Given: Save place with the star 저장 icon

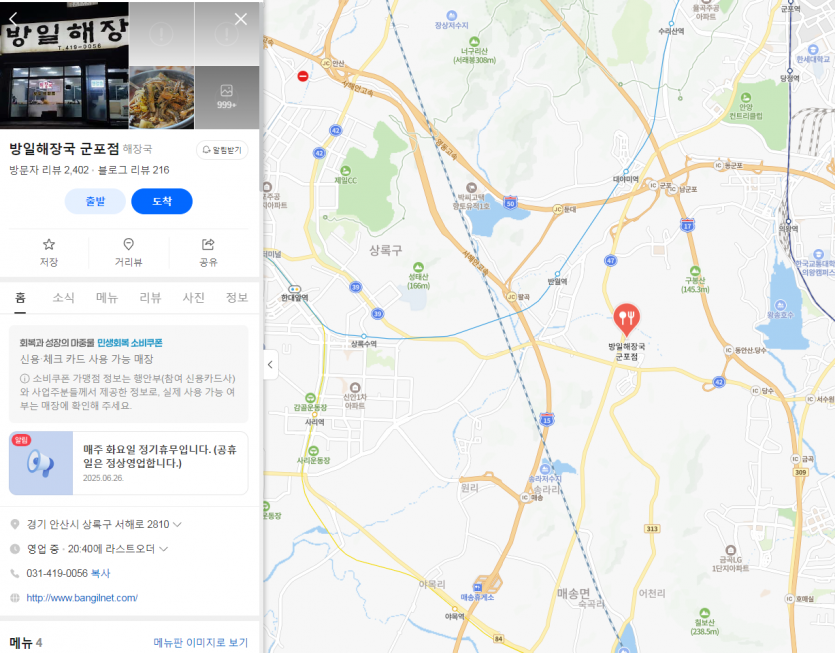Looking at the screenshot, I should [49, 244].
